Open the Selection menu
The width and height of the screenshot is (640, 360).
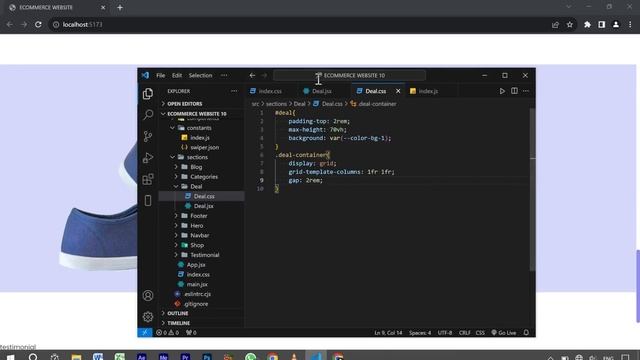[x=200, y=75]
